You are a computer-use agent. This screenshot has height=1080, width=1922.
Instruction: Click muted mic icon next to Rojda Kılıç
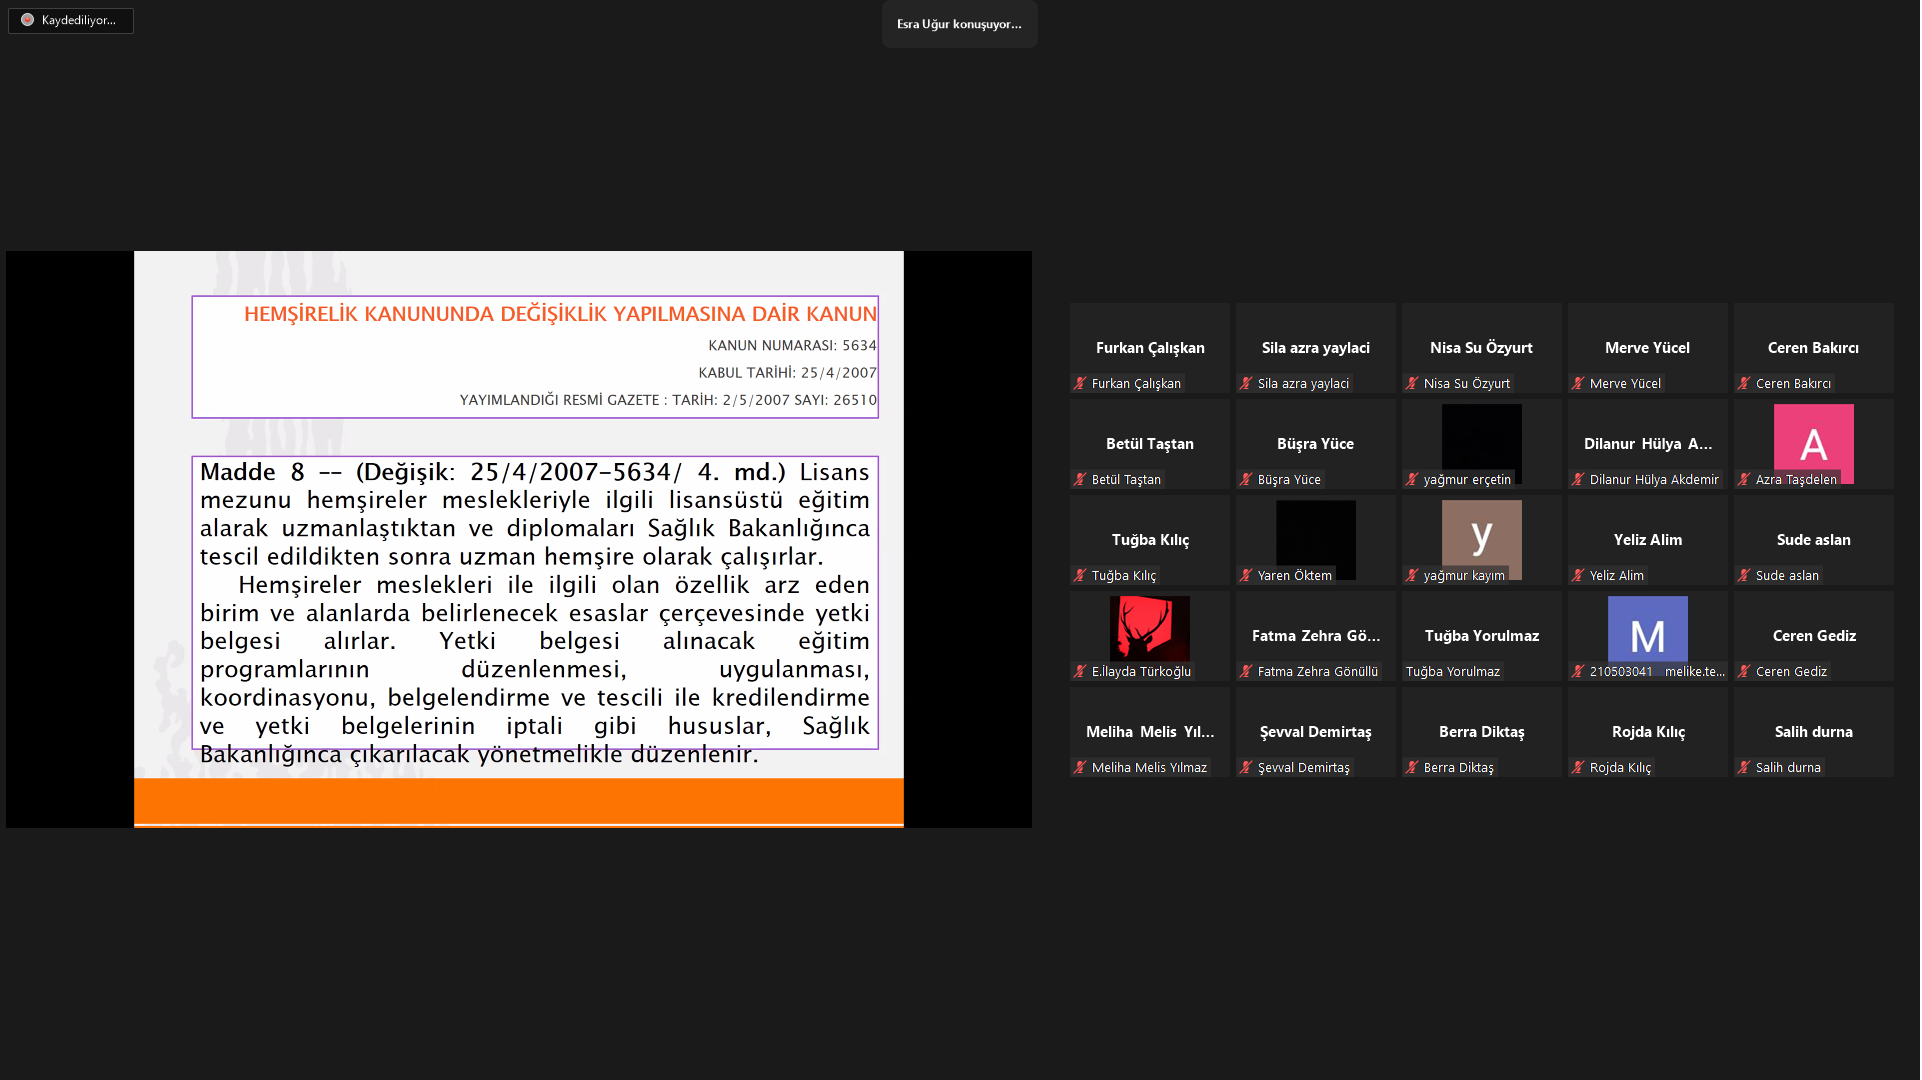pyautogui.click(x=1578, y=768)
